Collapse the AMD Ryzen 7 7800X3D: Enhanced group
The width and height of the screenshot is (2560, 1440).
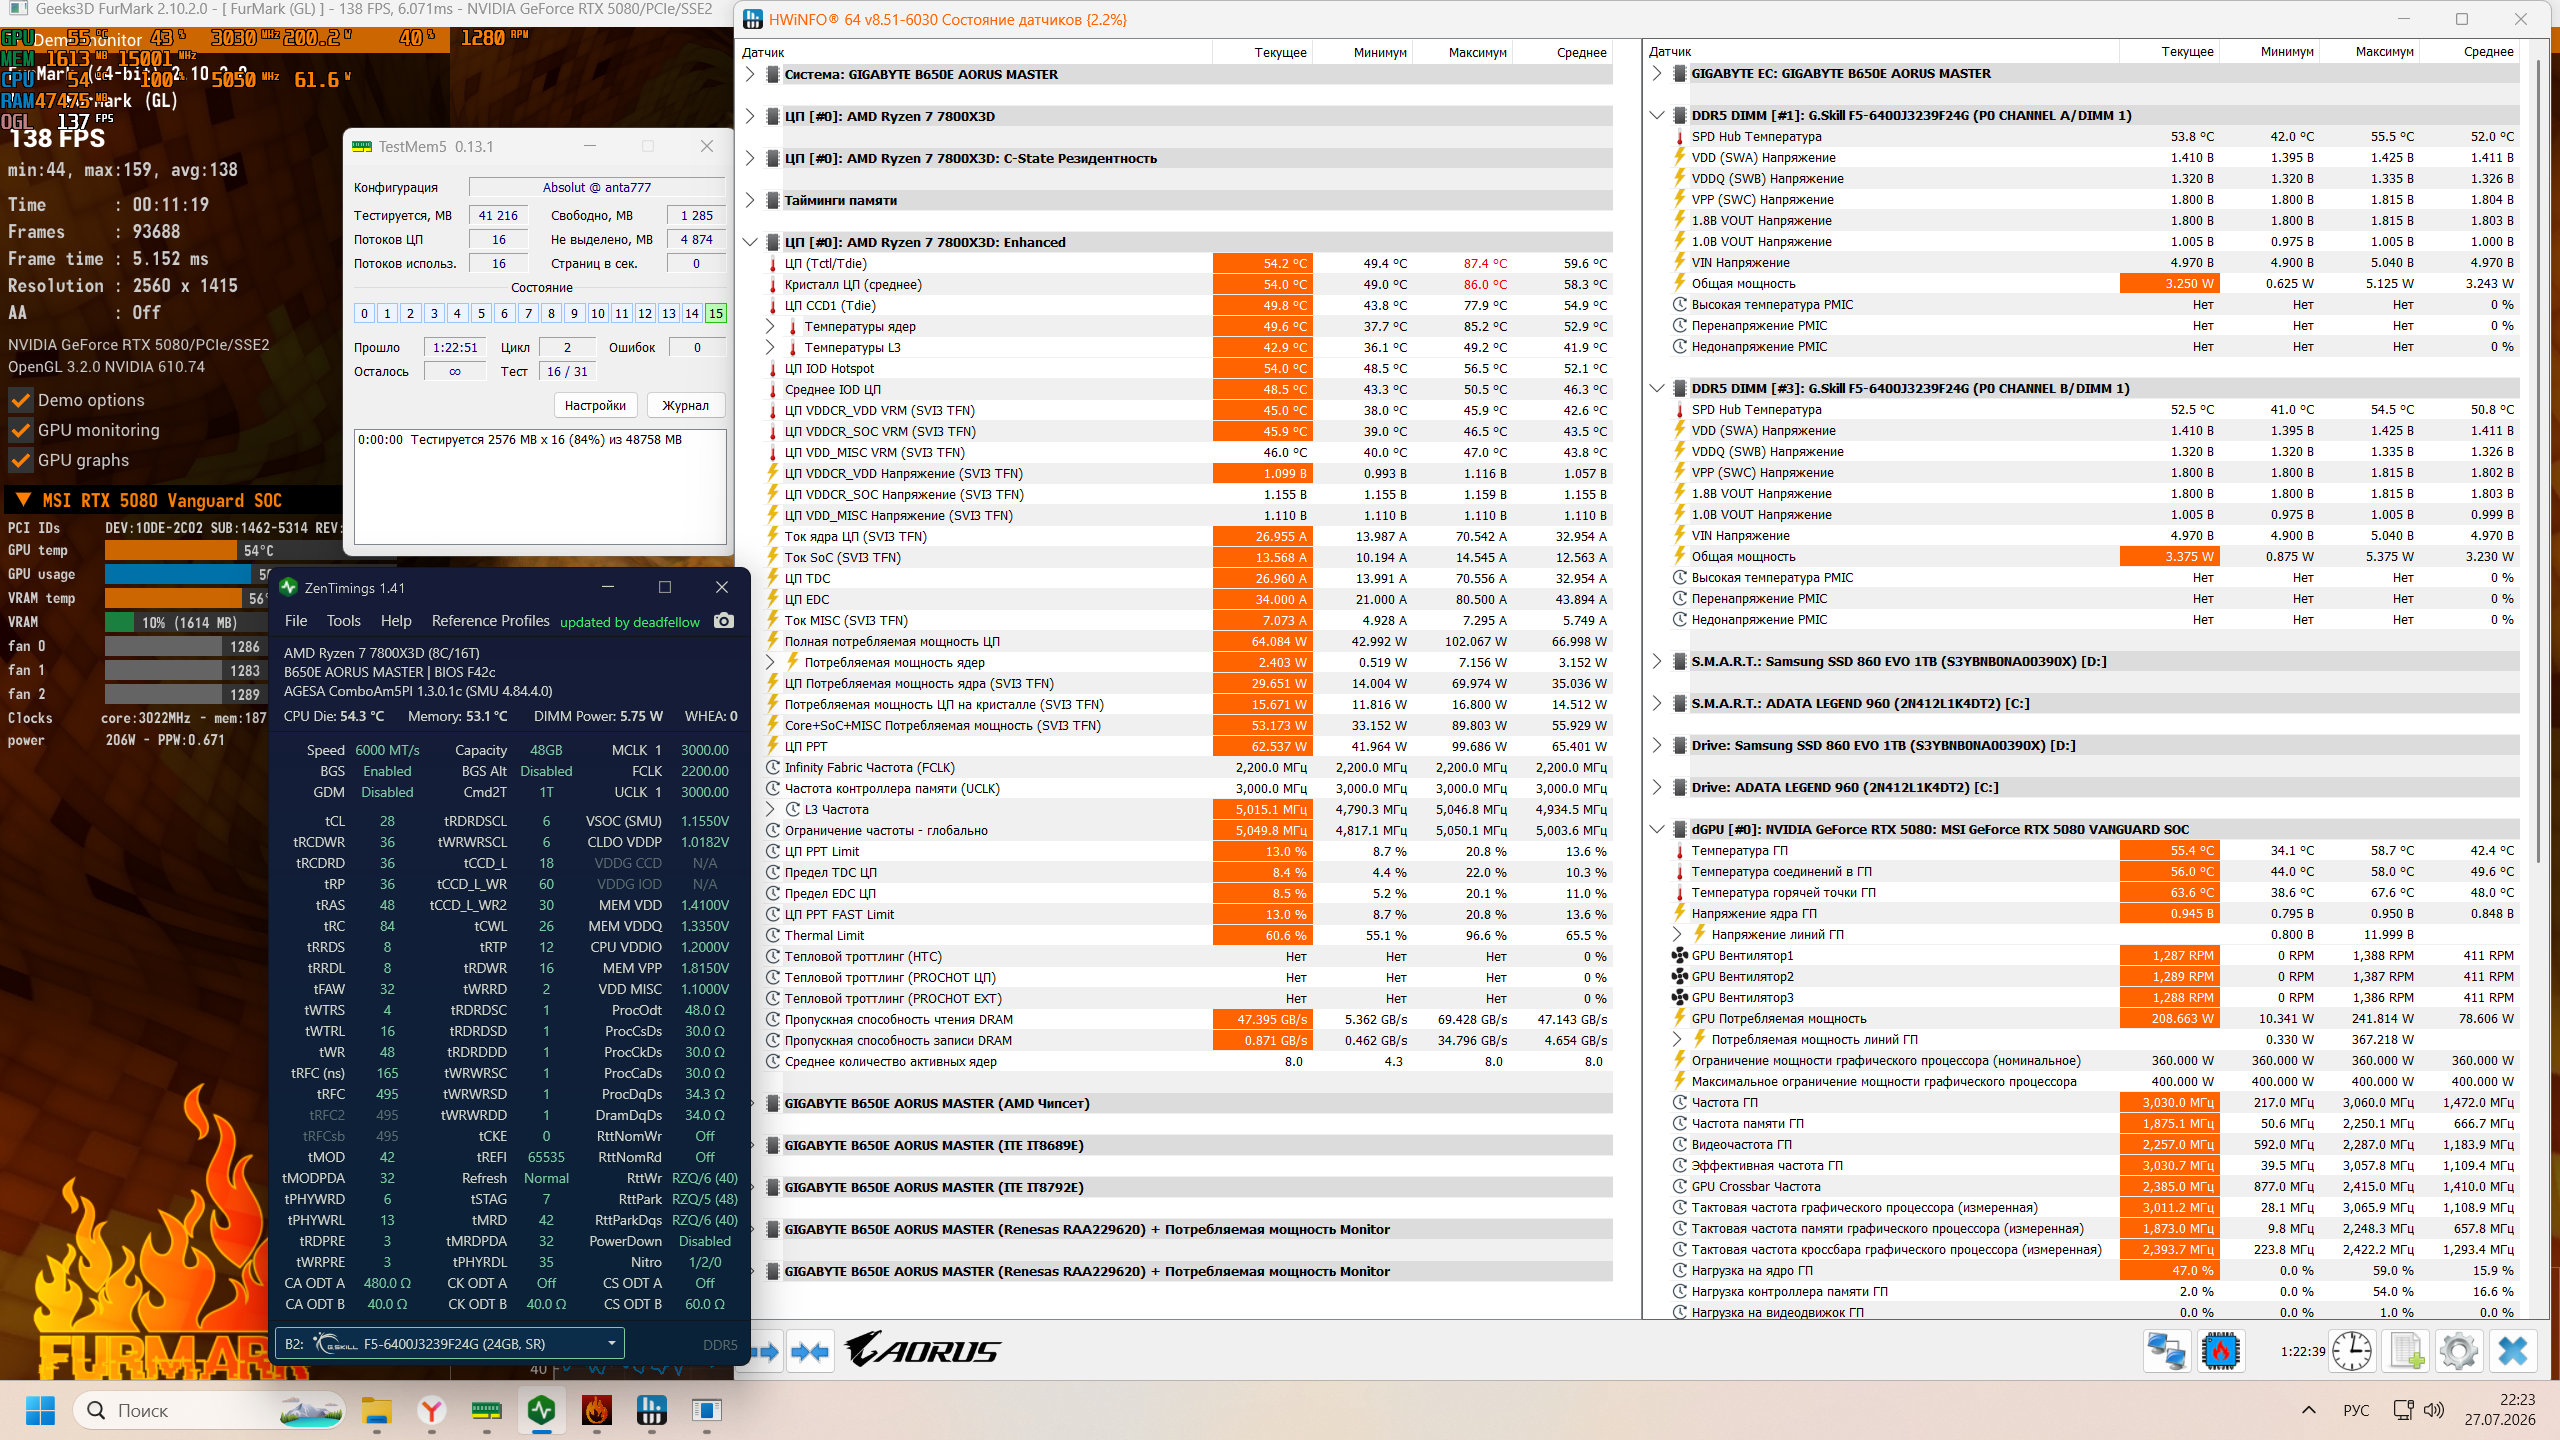click(751, 242)
